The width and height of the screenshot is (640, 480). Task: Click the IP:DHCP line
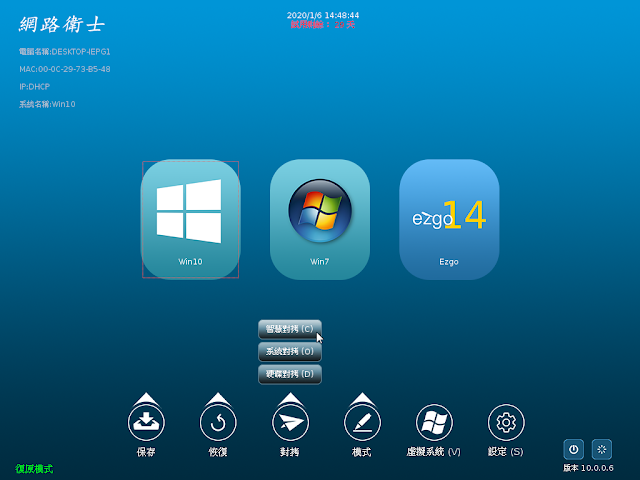[x=34, y=87]
